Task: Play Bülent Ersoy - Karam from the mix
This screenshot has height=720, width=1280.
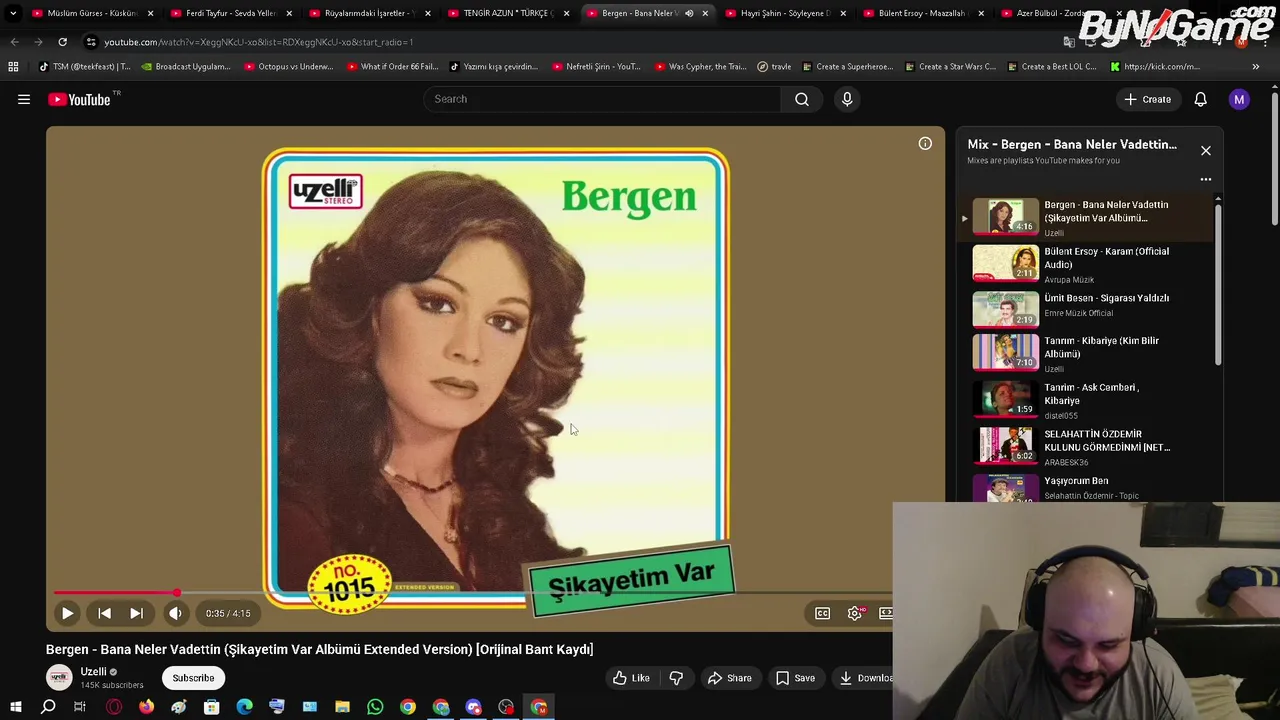Action: (x=1090, y=264)
